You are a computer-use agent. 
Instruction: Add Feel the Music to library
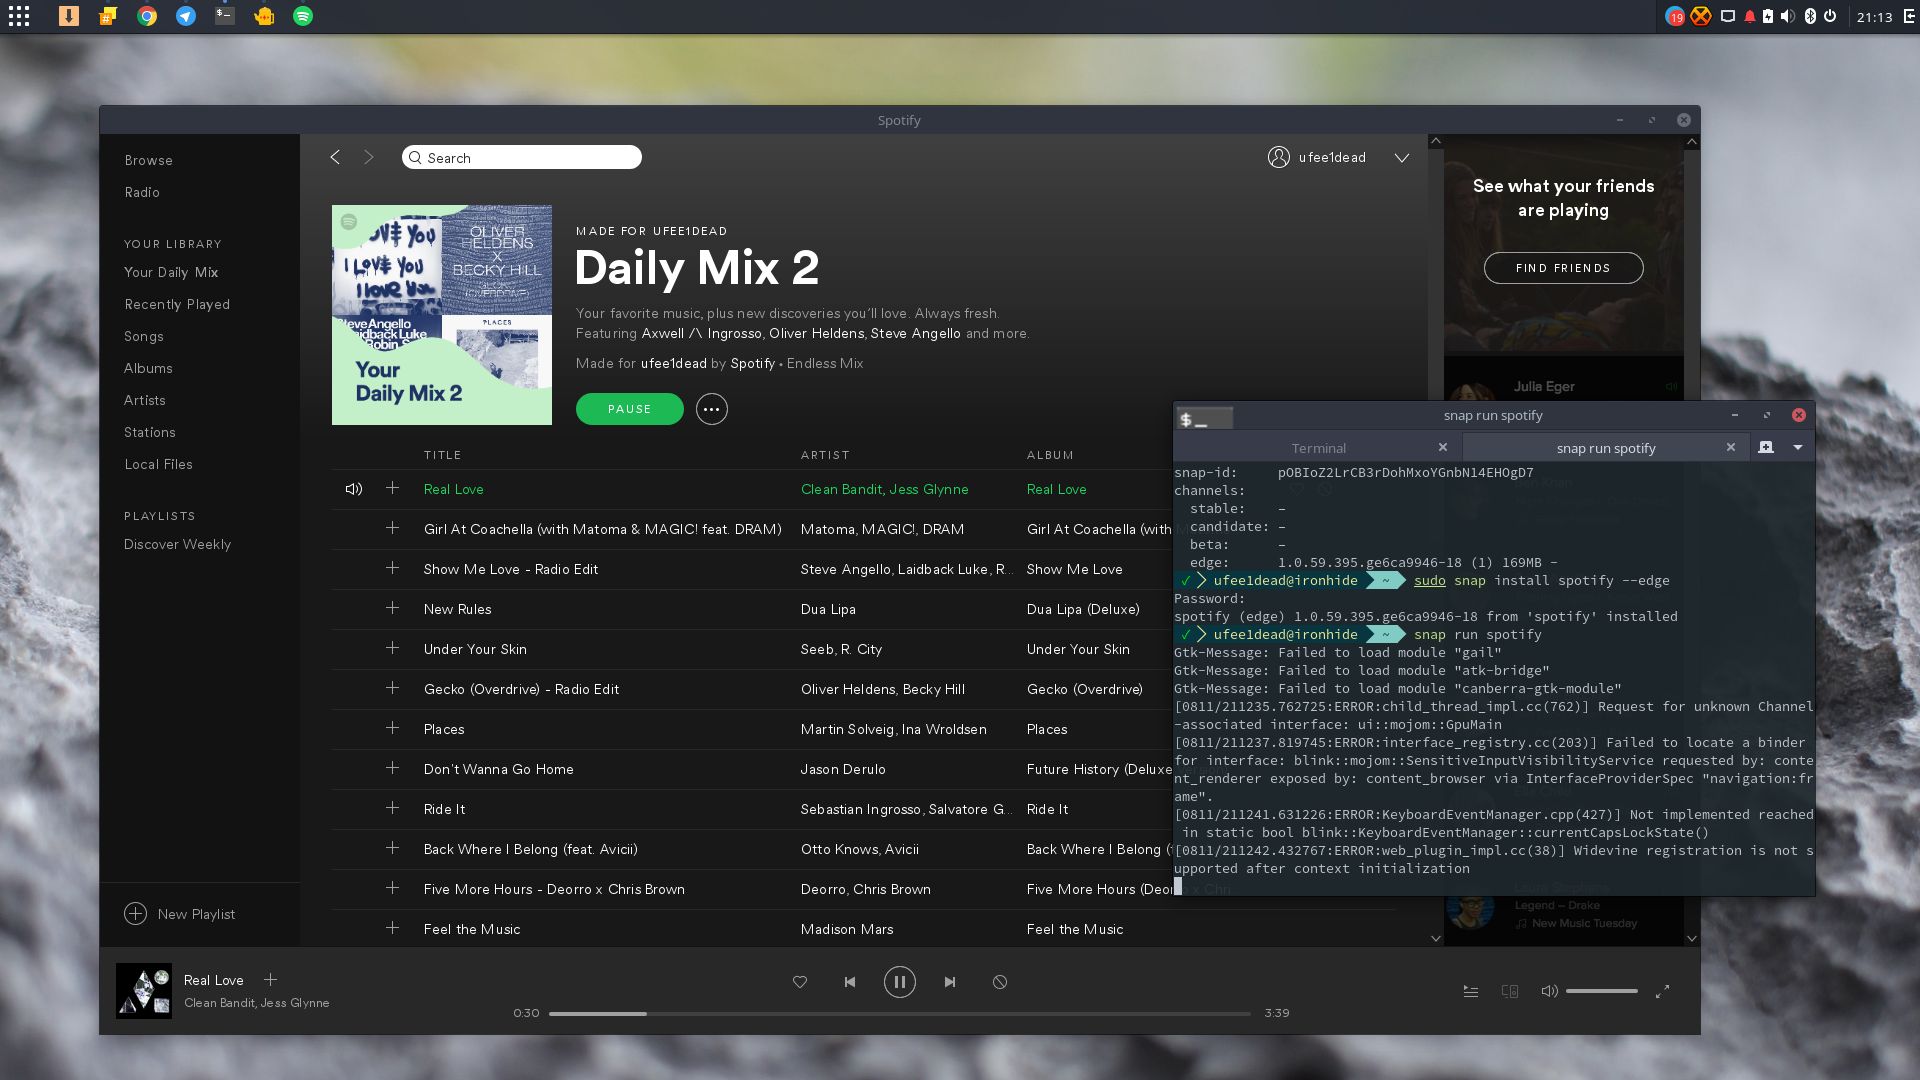[392, 928]
